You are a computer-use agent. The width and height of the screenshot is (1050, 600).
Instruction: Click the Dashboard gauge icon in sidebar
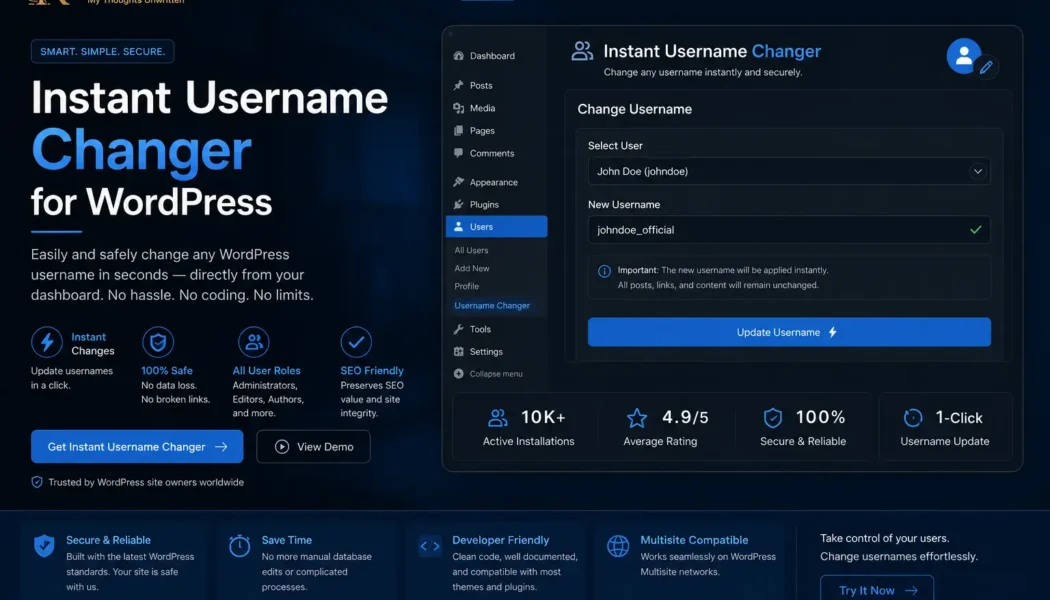click(458, 56)
